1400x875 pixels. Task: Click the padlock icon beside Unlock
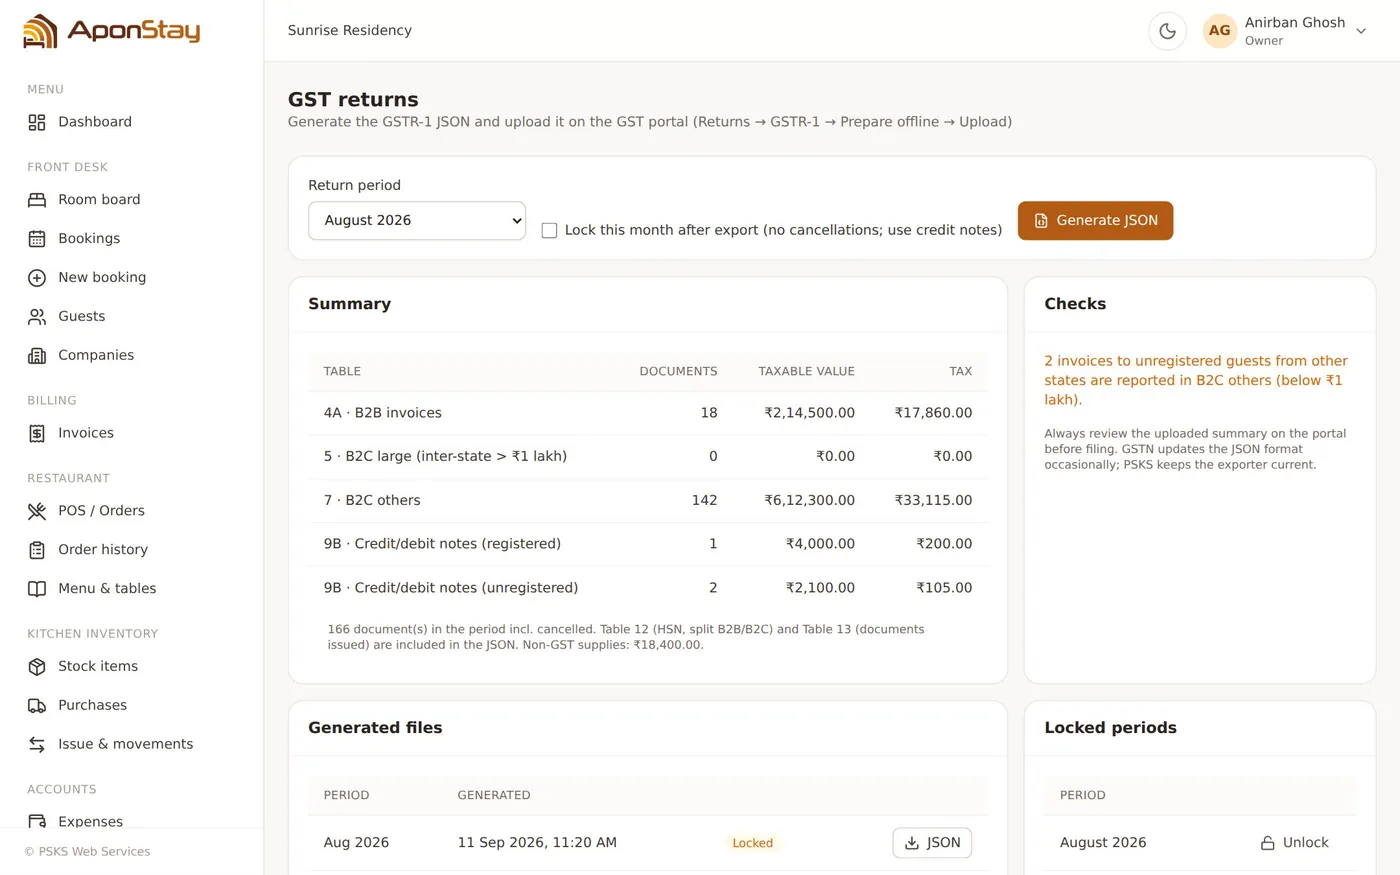tap(1267, 843)
